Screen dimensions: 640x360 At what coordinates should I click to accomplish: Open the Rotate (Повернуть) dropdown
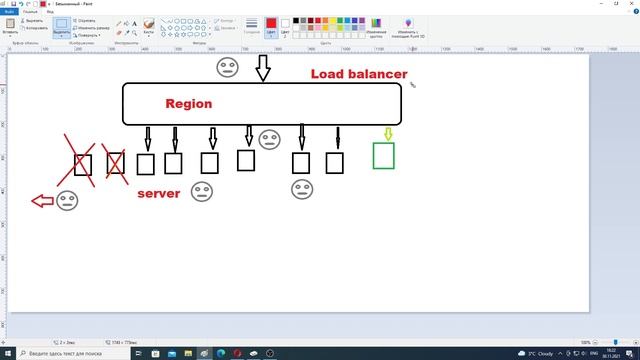(x=87, y=36)
